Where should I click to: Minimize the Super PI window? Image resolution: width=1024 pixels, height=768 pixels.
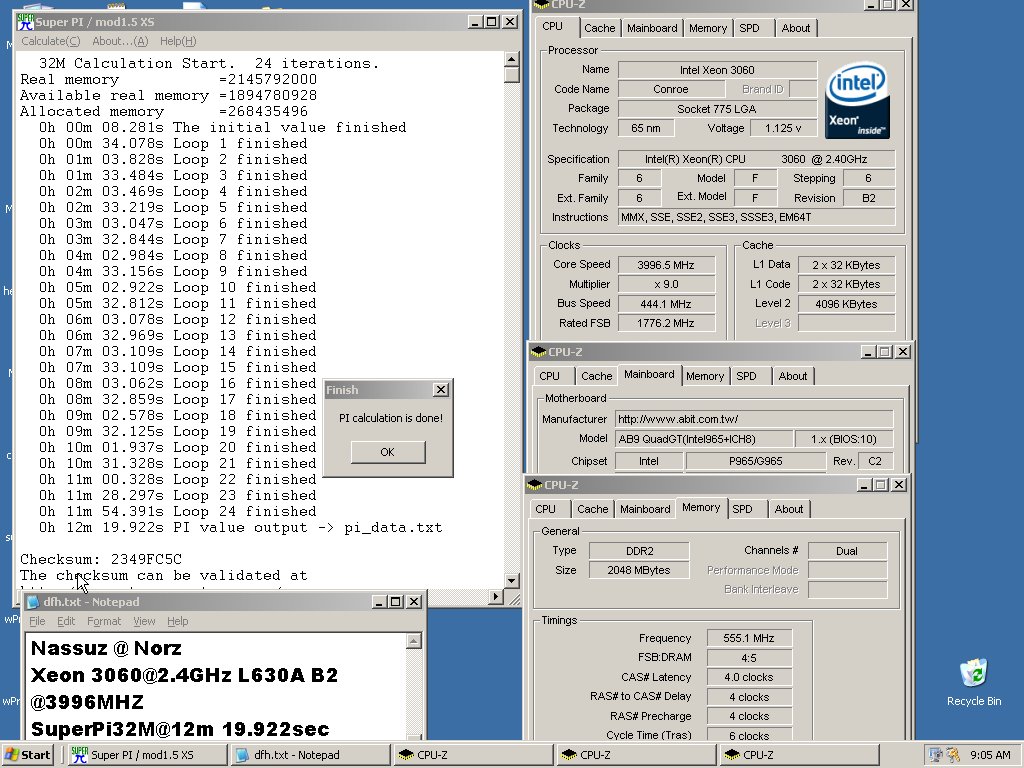(x=475, y=22)
